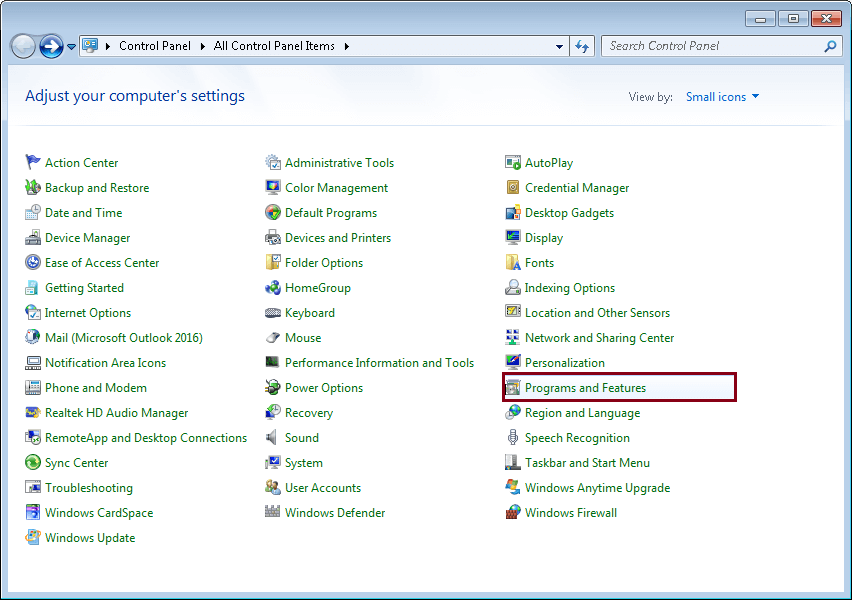Open Taskbar and Start Menu link

(x=587, y=462)
